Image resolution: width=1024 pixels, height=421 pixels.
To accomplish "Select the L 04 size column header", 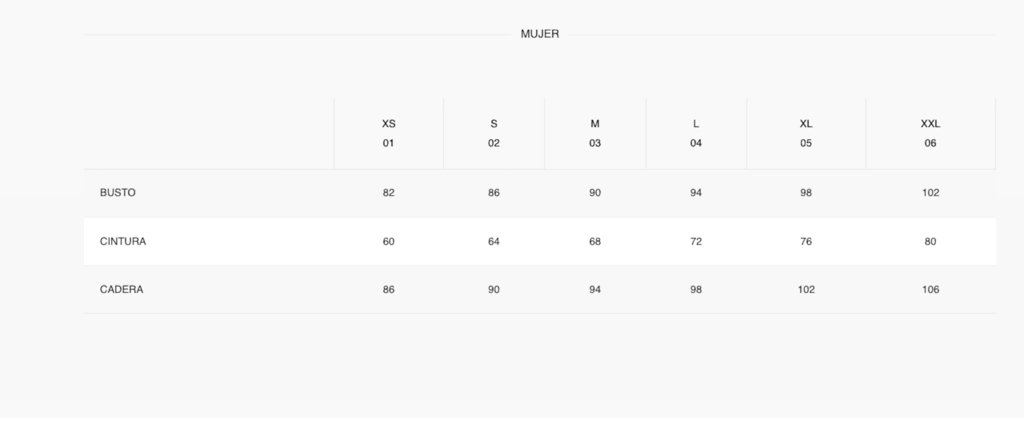I will [x=696, y=133].
